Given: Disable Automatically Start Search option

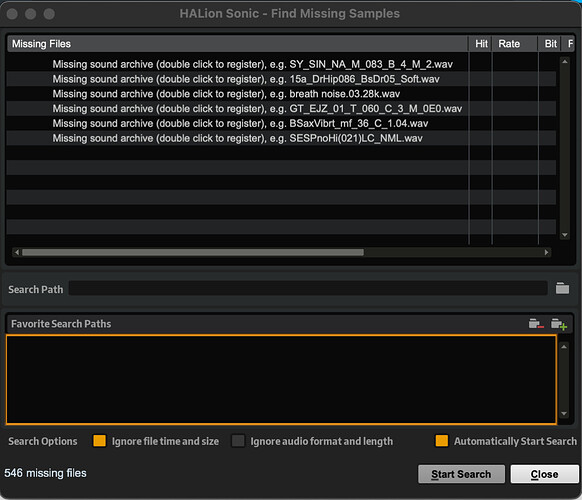Looking at the screenshot, I should pyautogui.click(x=441, y=441).
